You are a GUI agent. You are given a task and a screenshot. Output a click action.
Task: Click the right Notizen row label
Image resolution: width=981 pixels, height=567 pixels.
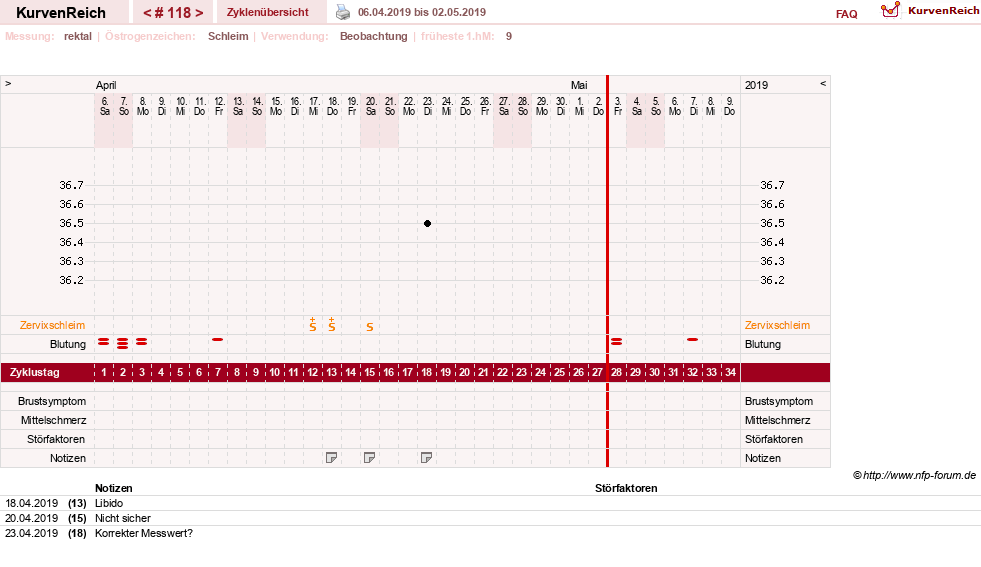point(763,458)
